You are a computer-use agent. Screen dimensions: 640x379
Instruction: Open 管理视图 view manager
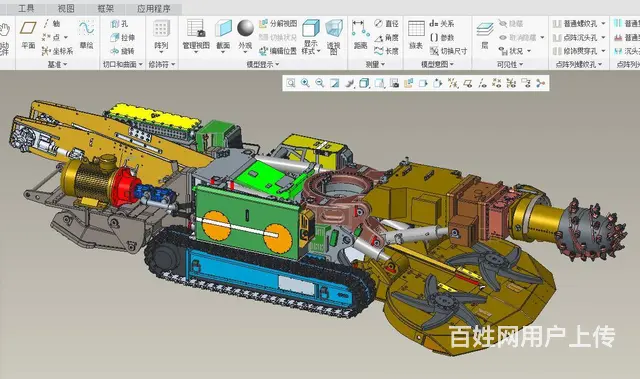click(196, 35)
